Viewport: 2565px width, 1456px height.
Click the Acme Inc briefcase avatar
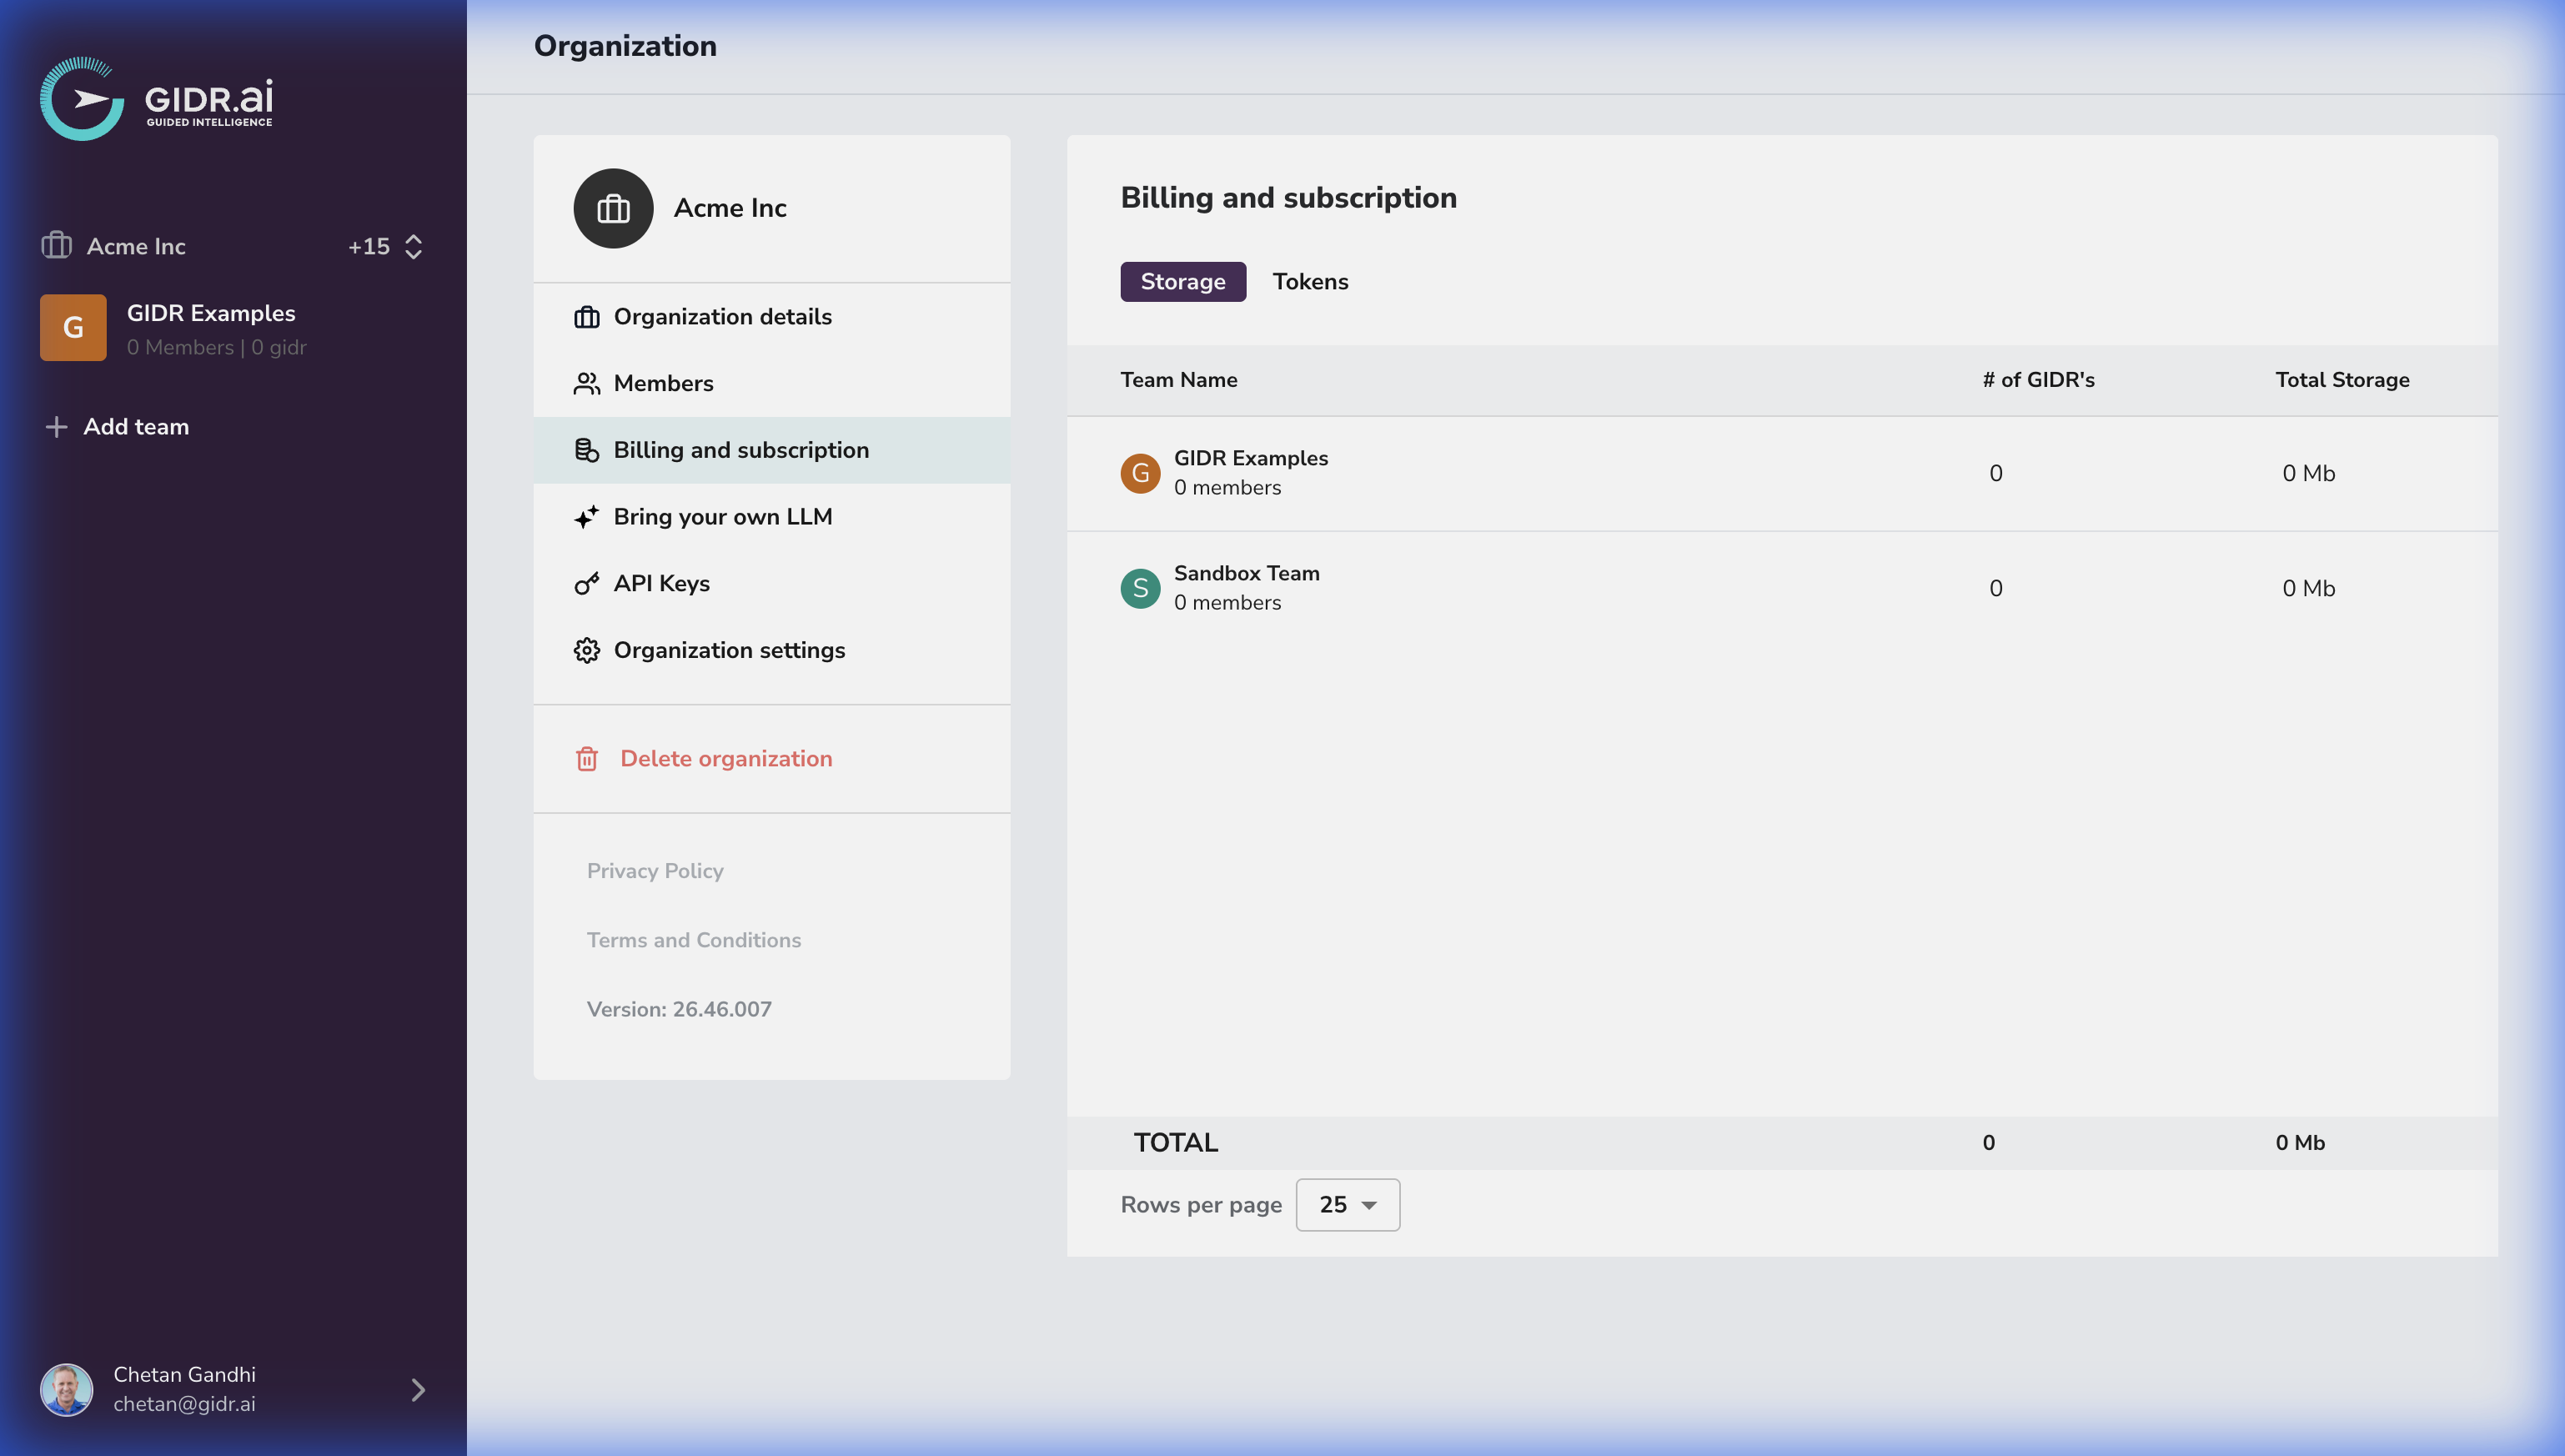click(x=613, y=208)
